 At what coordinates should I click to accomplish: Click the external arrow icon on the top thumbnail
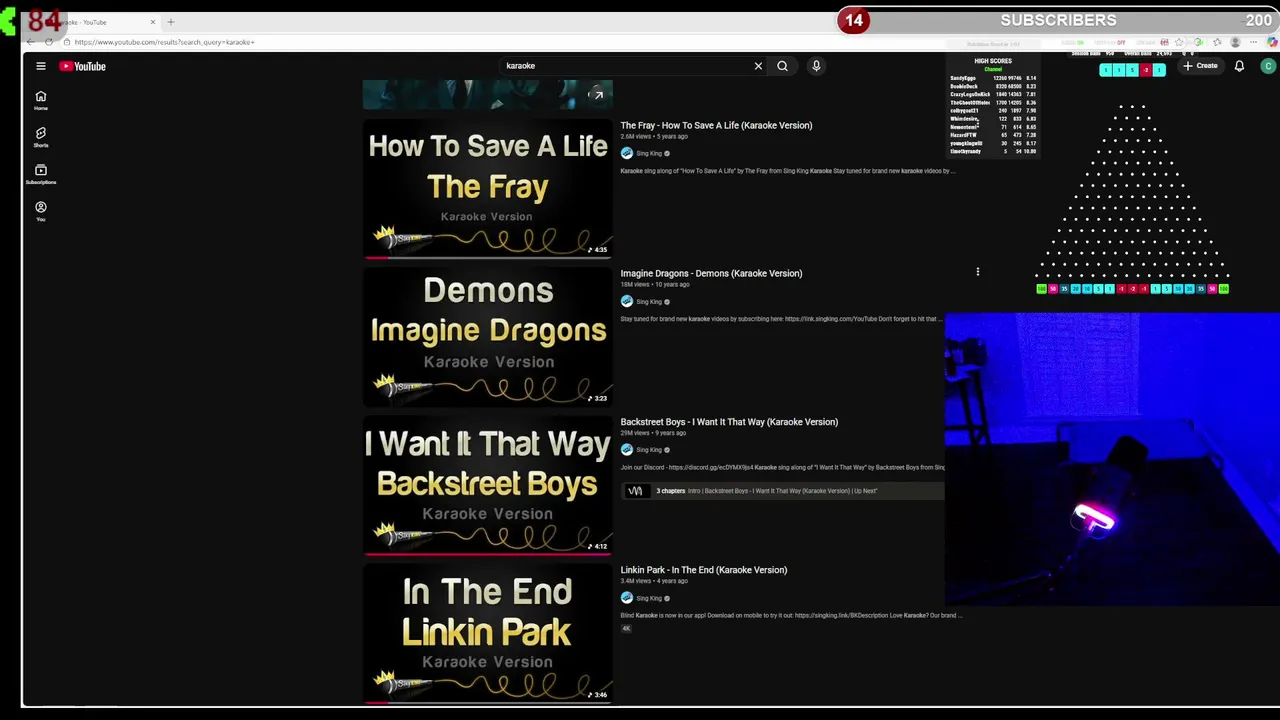pyautogui.click(x=597, y=95)
